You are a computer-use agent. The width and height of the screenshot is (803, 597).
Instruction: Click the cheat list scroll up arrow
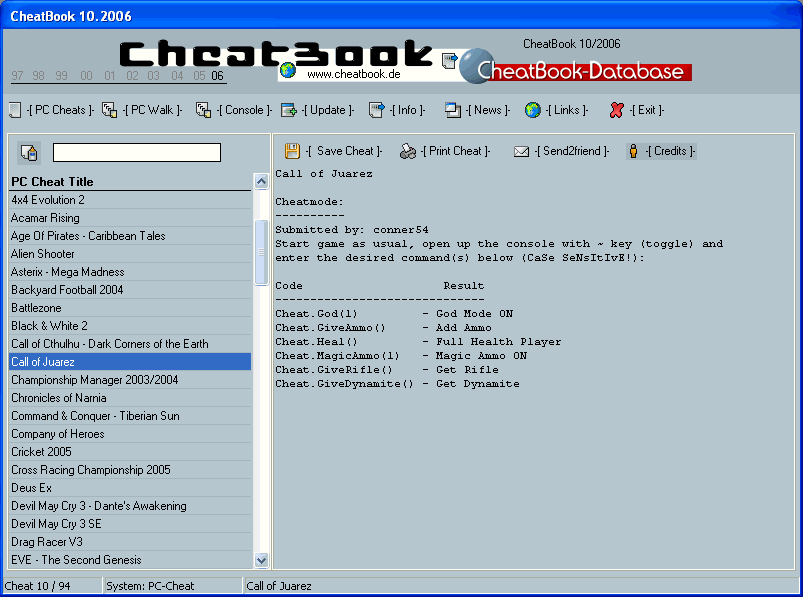tap(261, 181)
